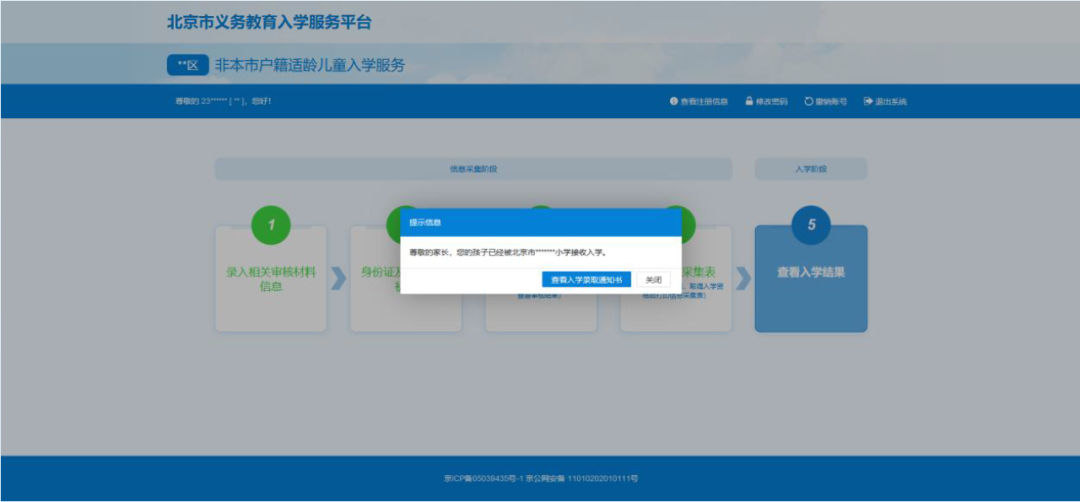Click the footer 京ICP备05039435号-1 text
1080x502 pixels.
[484, 478]
